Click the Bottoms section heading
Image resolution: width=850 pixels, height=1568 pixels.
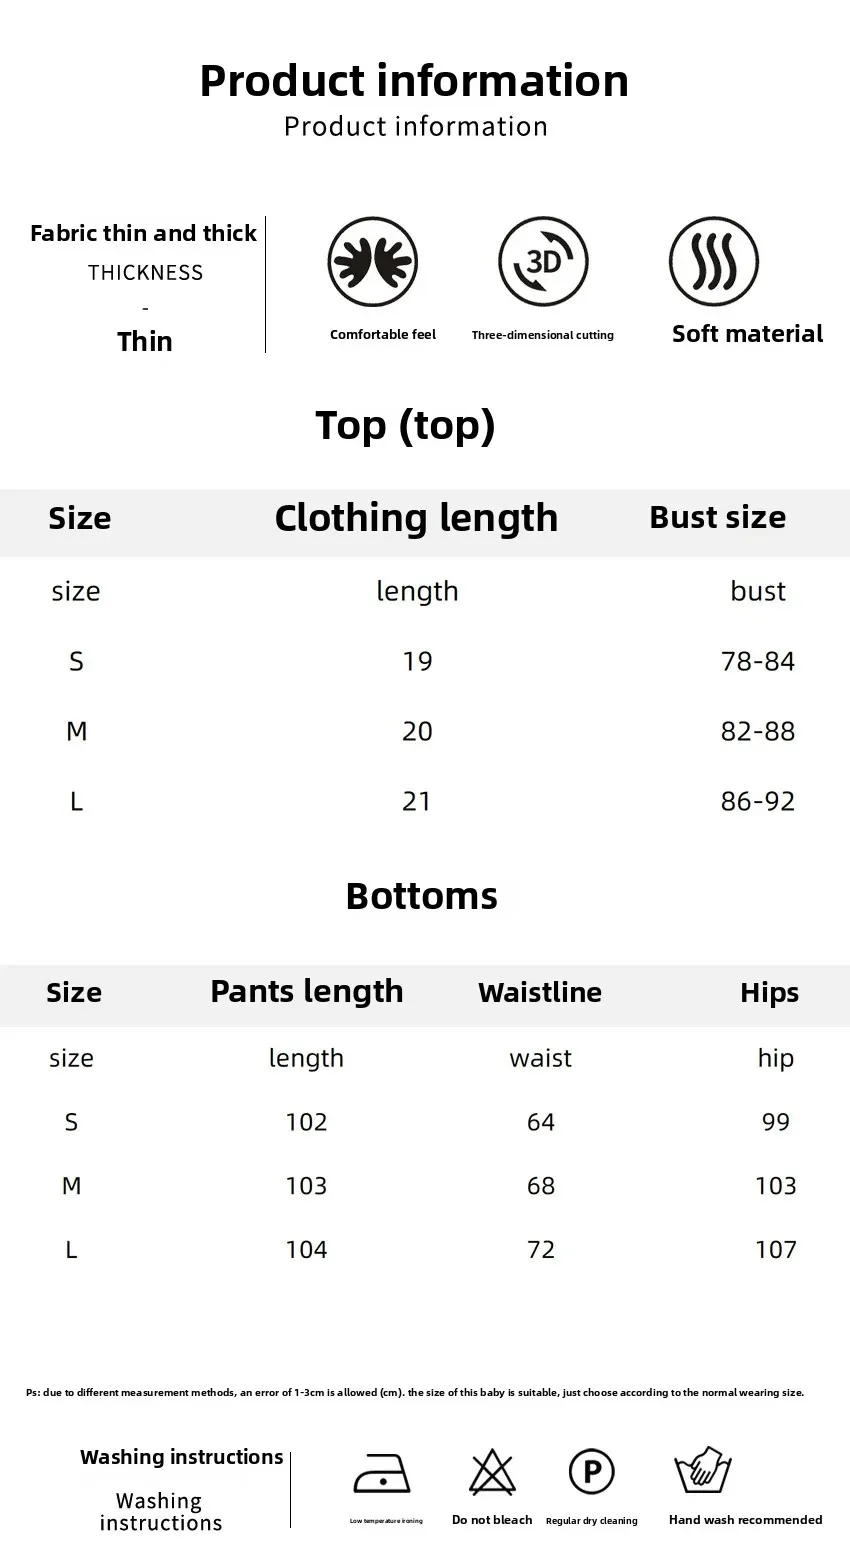click(421, 896)
